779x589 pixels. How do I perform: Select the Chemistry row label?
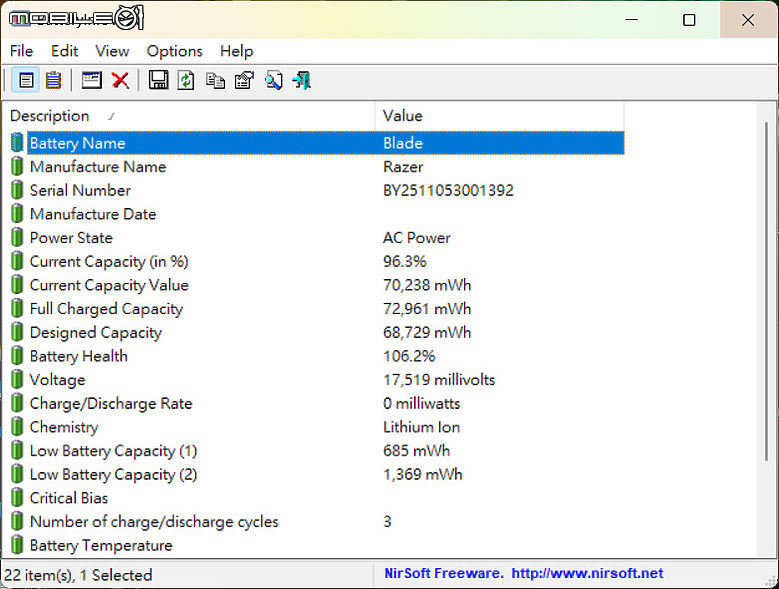coord(64,427)
